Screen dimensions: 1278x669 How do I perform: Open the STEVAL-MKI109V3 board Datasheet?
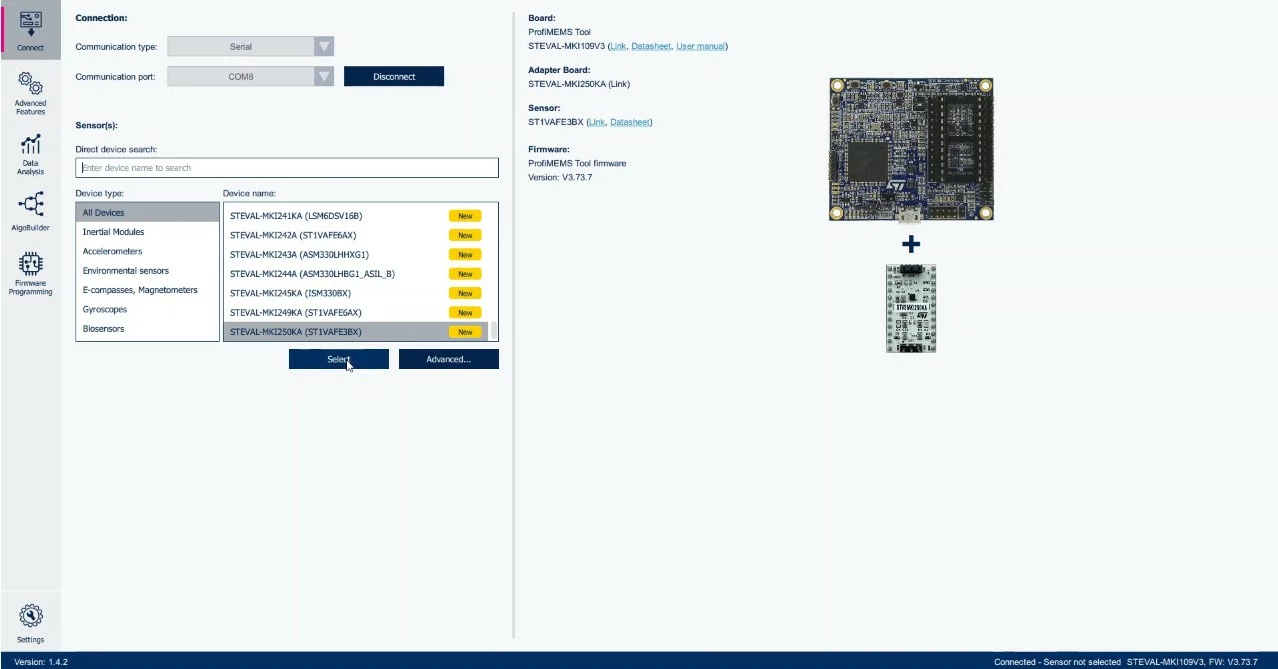[650, 46]
